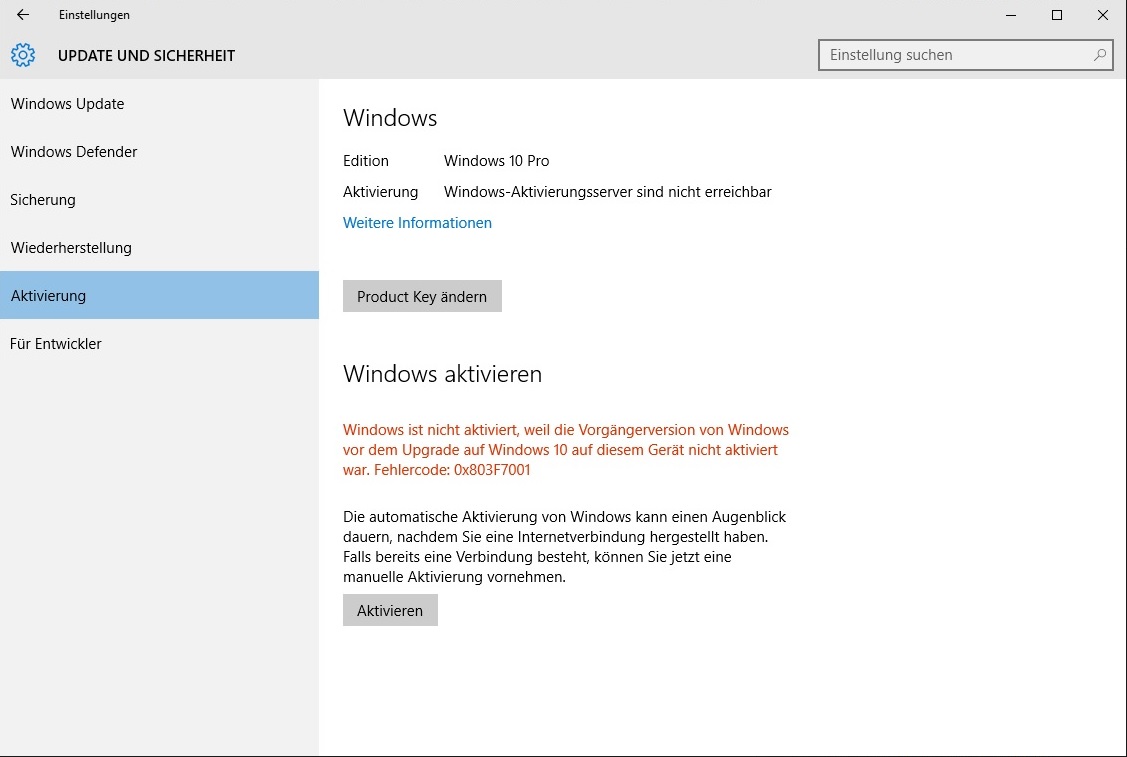Close the Einstellungen window

click(1103, 14)
